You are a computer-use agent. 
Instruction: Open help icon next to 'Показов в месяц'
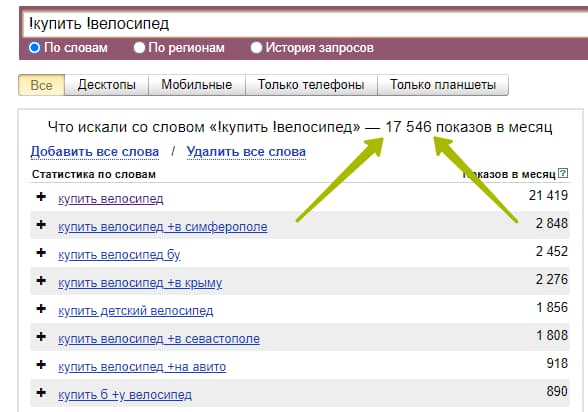pos(563,173)
